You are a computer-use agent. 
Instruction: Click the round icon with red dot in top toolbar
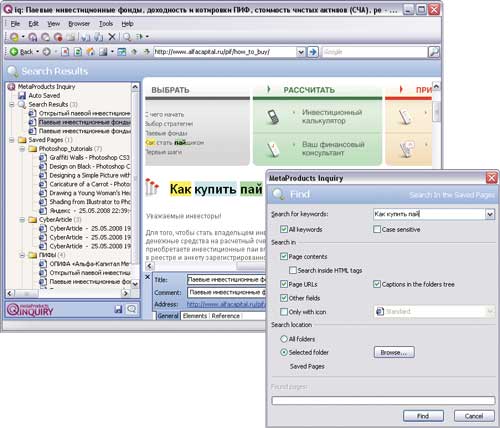point(58,37)
